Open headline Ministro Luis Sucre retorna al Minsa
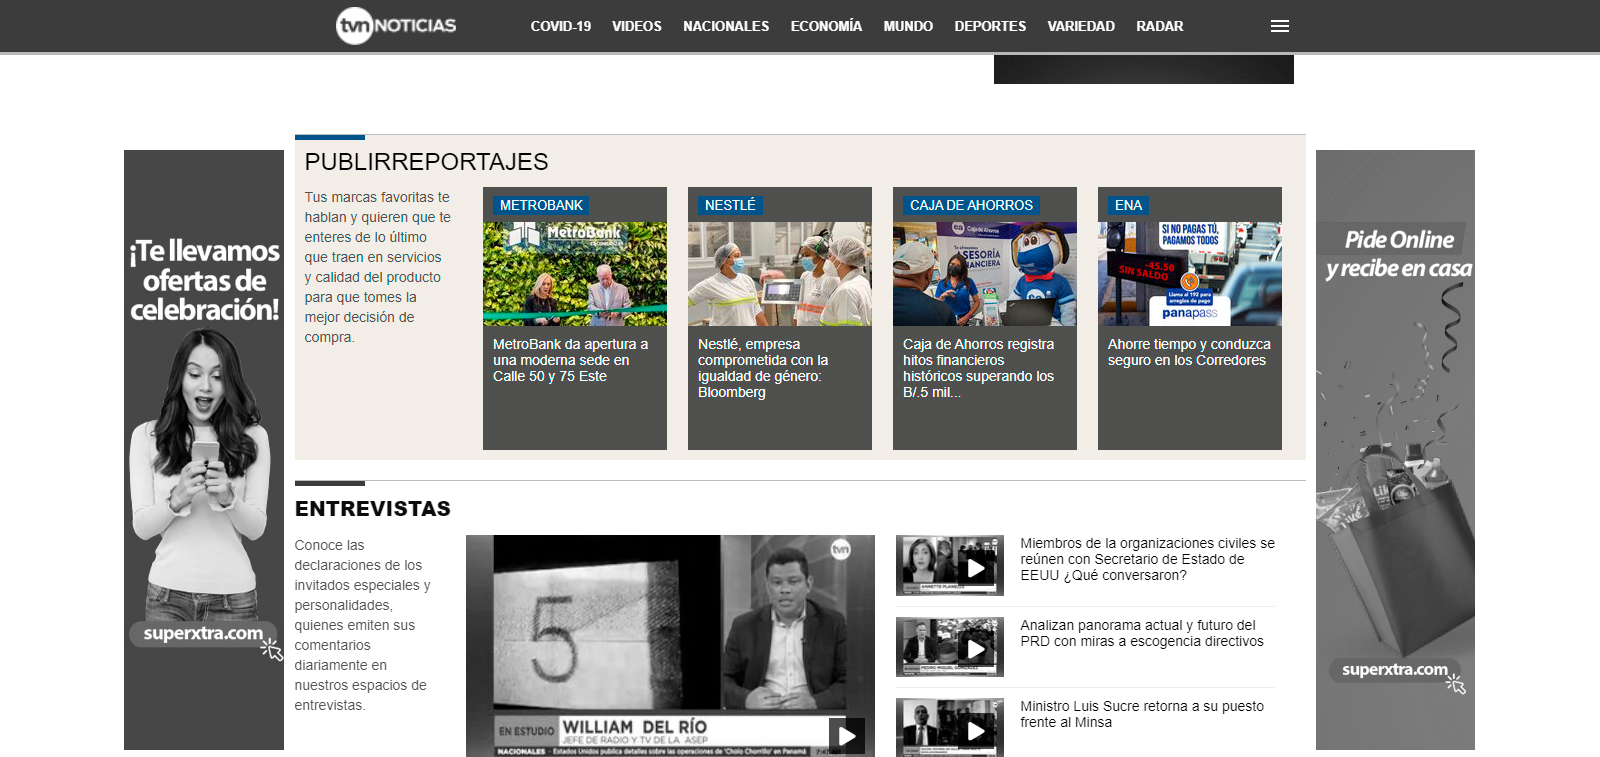The width and height of the screenshot is (1600, 757). point(1142,714)
